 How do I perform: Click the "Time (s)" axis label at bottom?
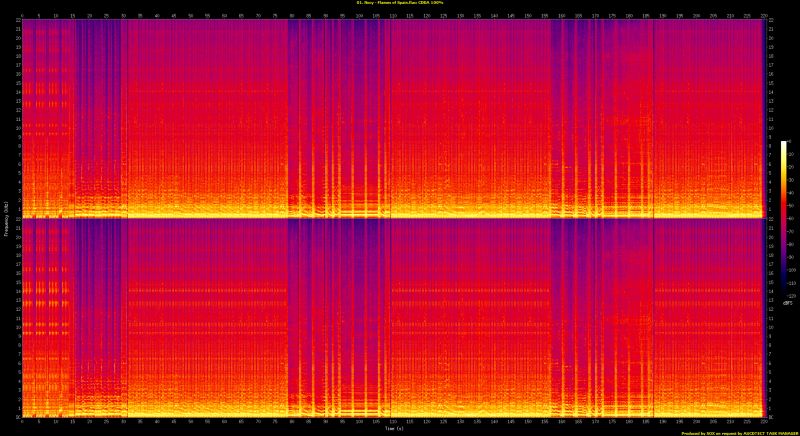[393, 428]
